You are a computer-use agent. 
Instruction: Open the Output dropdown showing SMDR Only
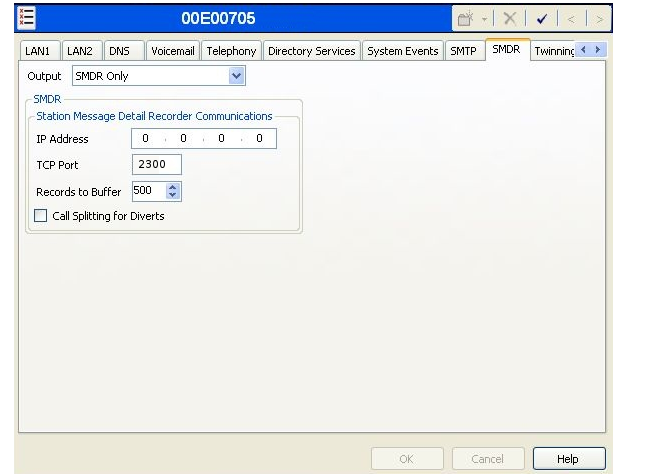click(159, 76)
